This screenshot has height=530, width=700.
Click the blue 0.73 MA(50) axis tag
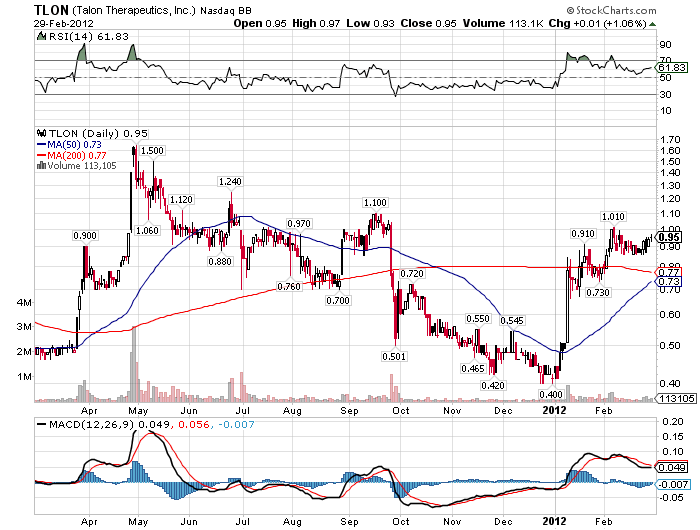coord(668,281)
